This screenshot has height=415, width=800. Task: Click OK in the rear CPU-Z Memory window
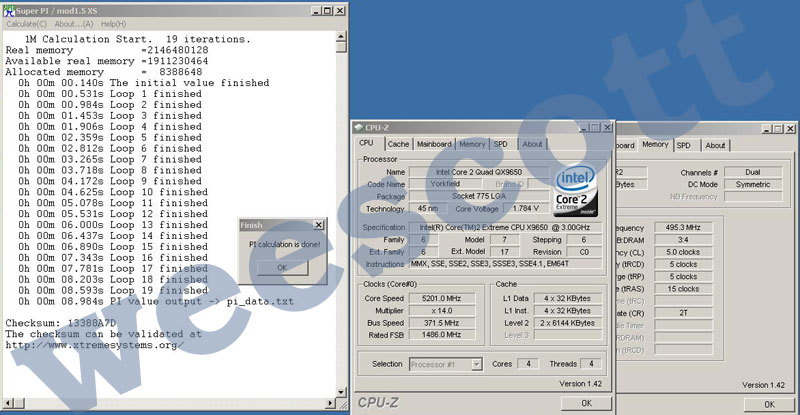[769, 404]
